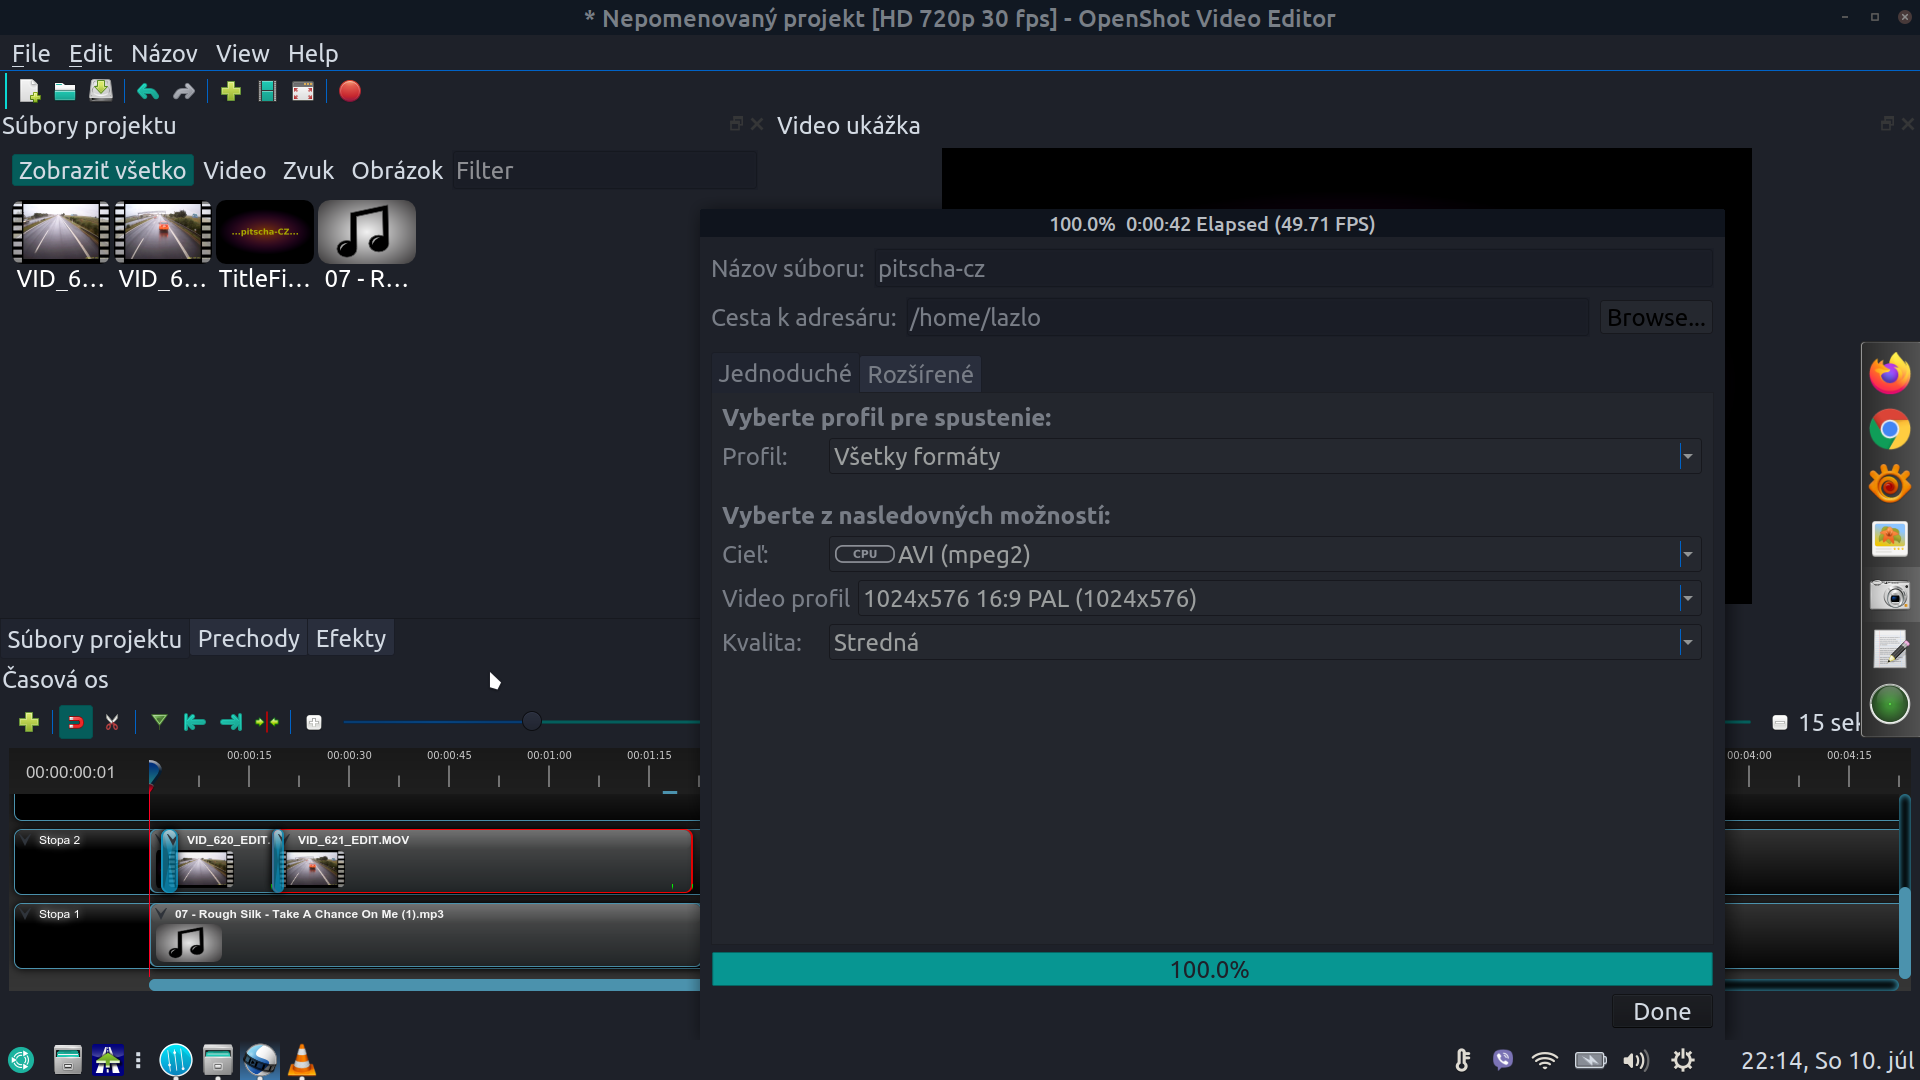
Task: Click the green Import Files plus icon
Action: click(231, 91)
